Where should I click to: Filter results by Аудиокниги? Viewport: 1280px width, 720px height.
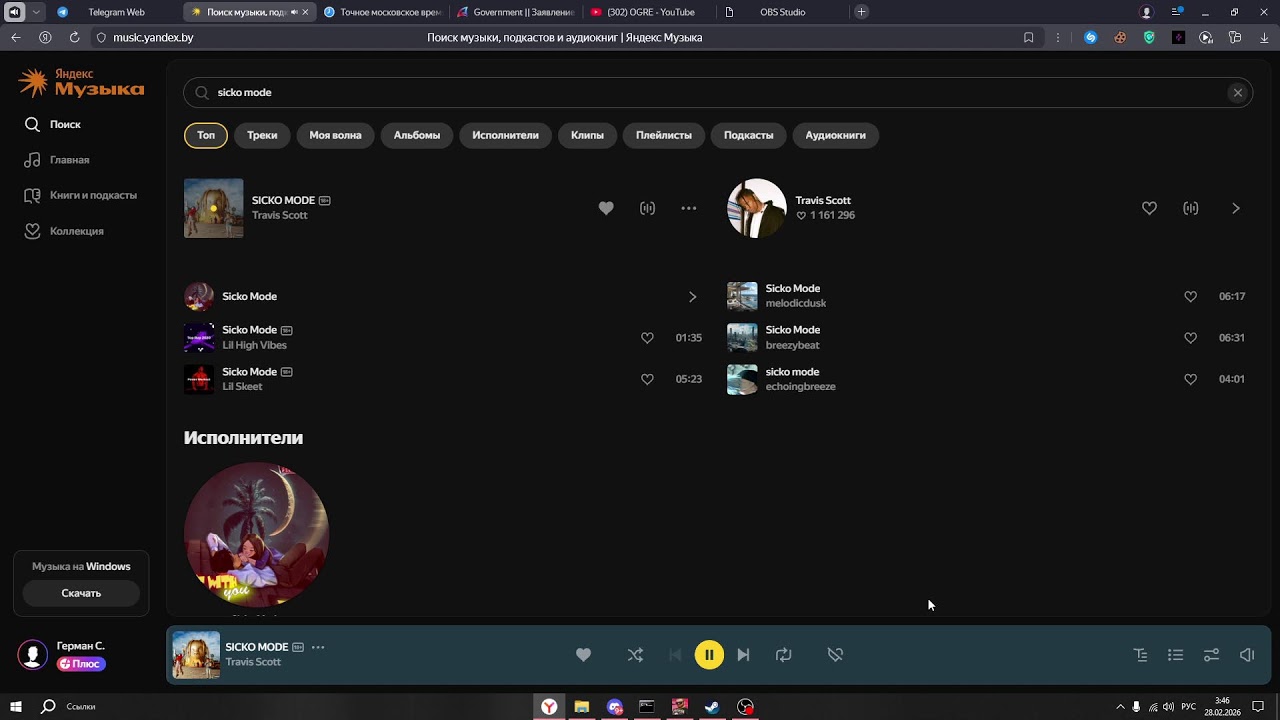(x=836, y=135)
